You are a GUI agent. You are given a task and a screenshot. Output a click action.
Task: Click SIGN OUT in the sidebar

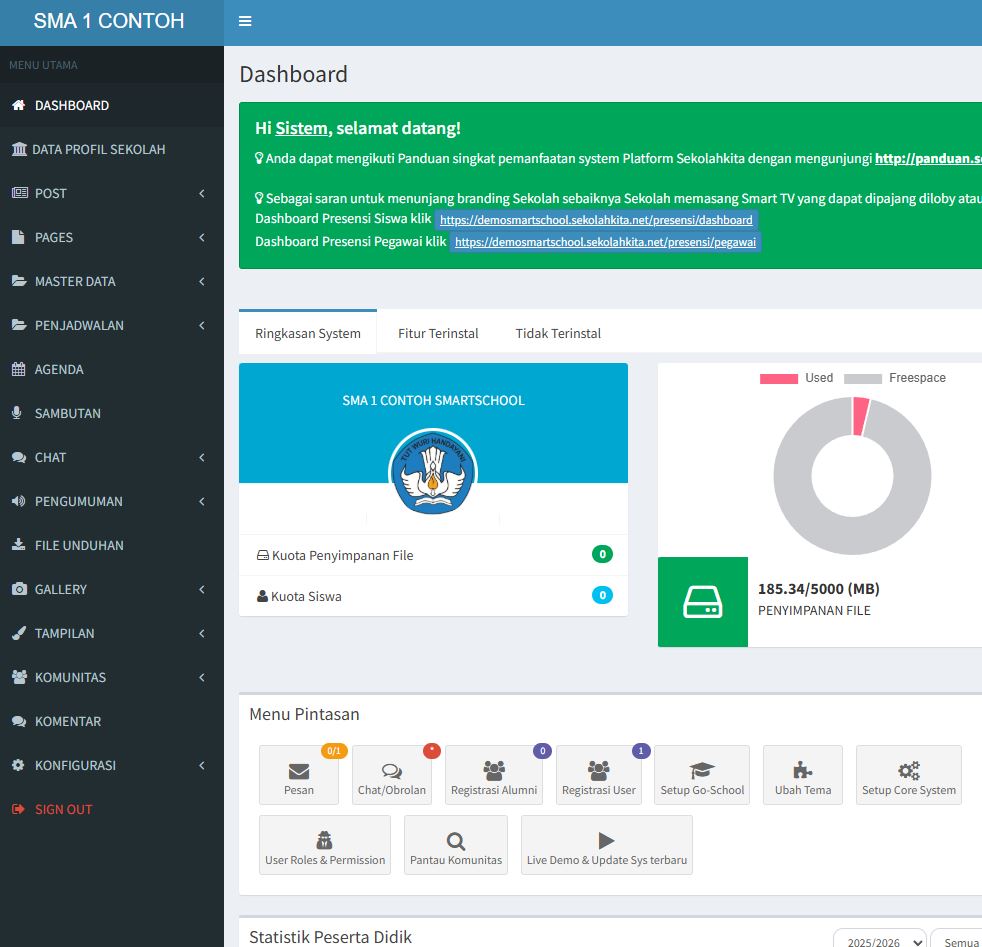(x=63, y=809)
